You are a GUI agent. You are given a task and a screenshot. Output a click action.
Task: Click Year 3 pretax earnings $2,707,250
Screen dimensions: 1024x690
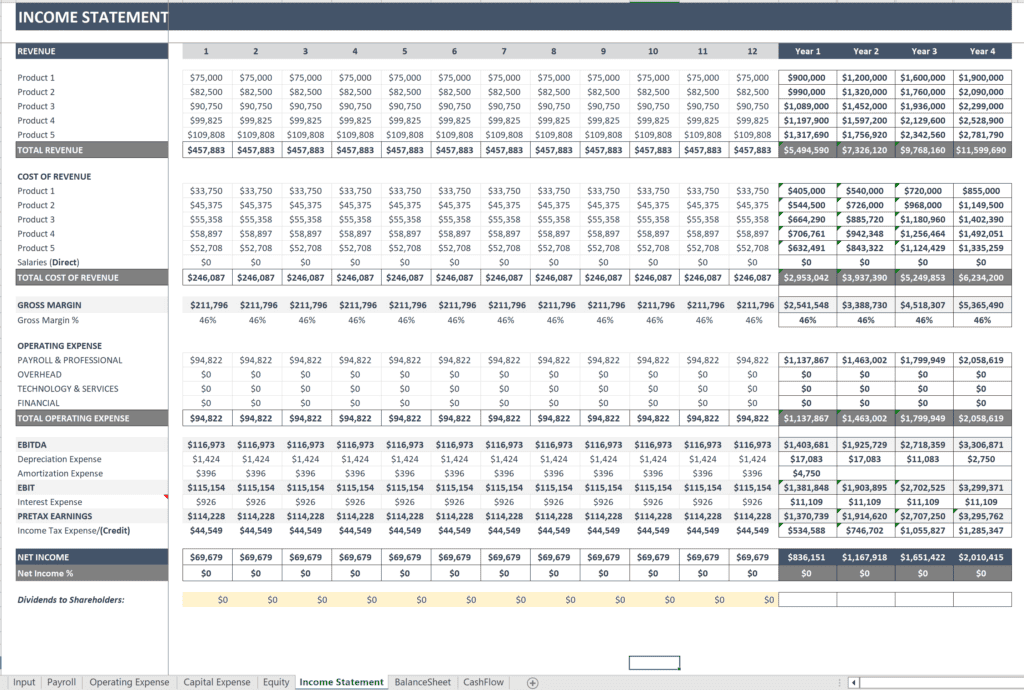point(924,516)
